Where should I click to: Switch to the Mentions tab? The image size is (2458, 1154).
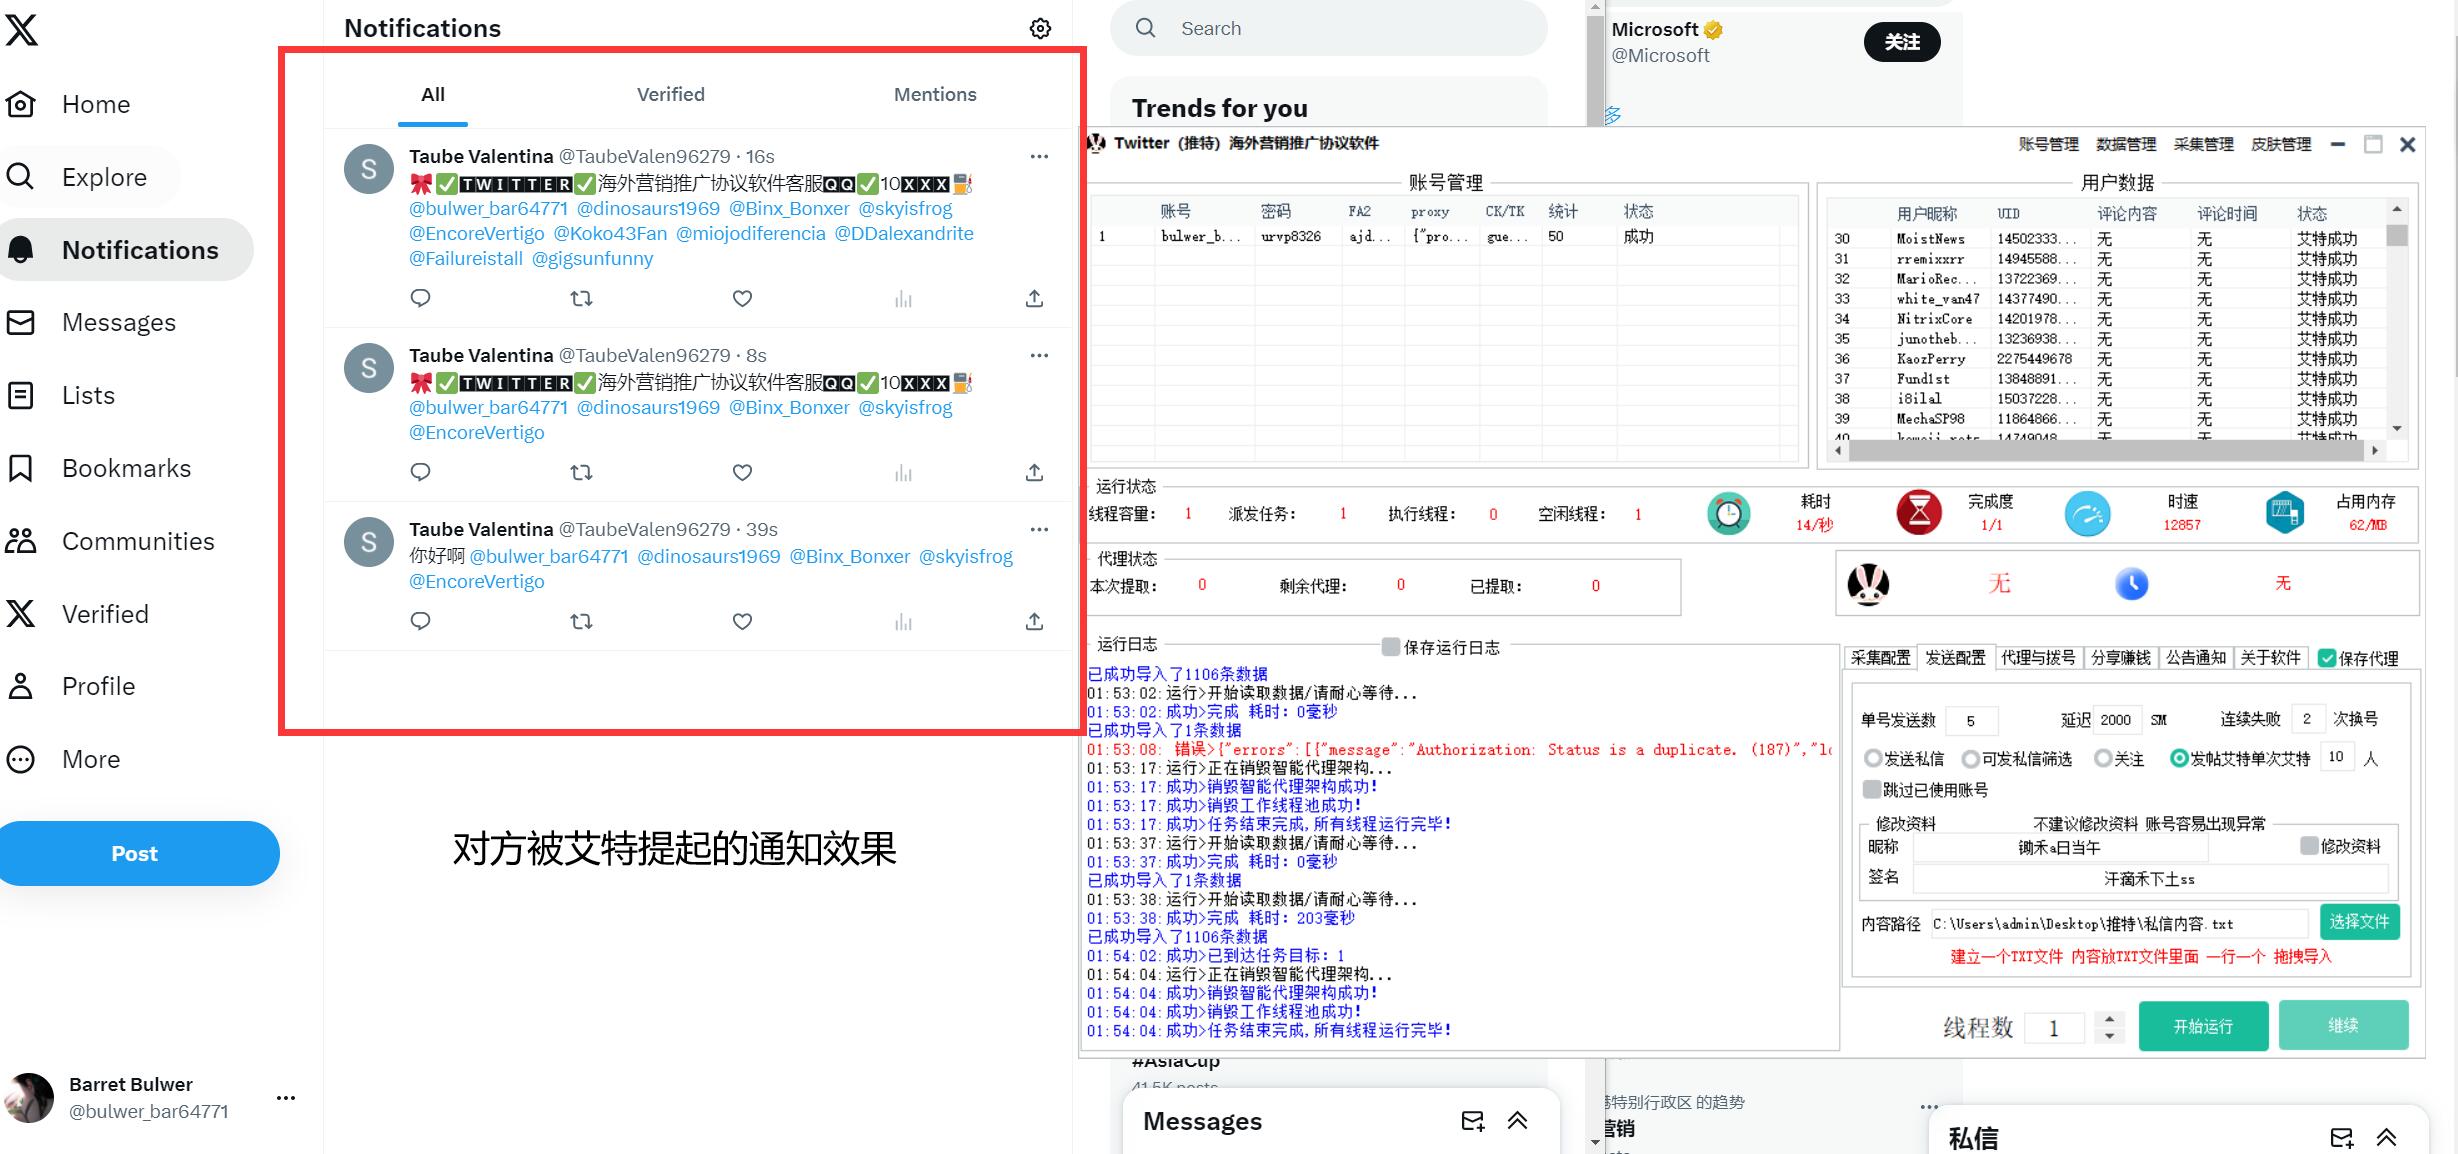pyautogui.click(x=934, y=94)
